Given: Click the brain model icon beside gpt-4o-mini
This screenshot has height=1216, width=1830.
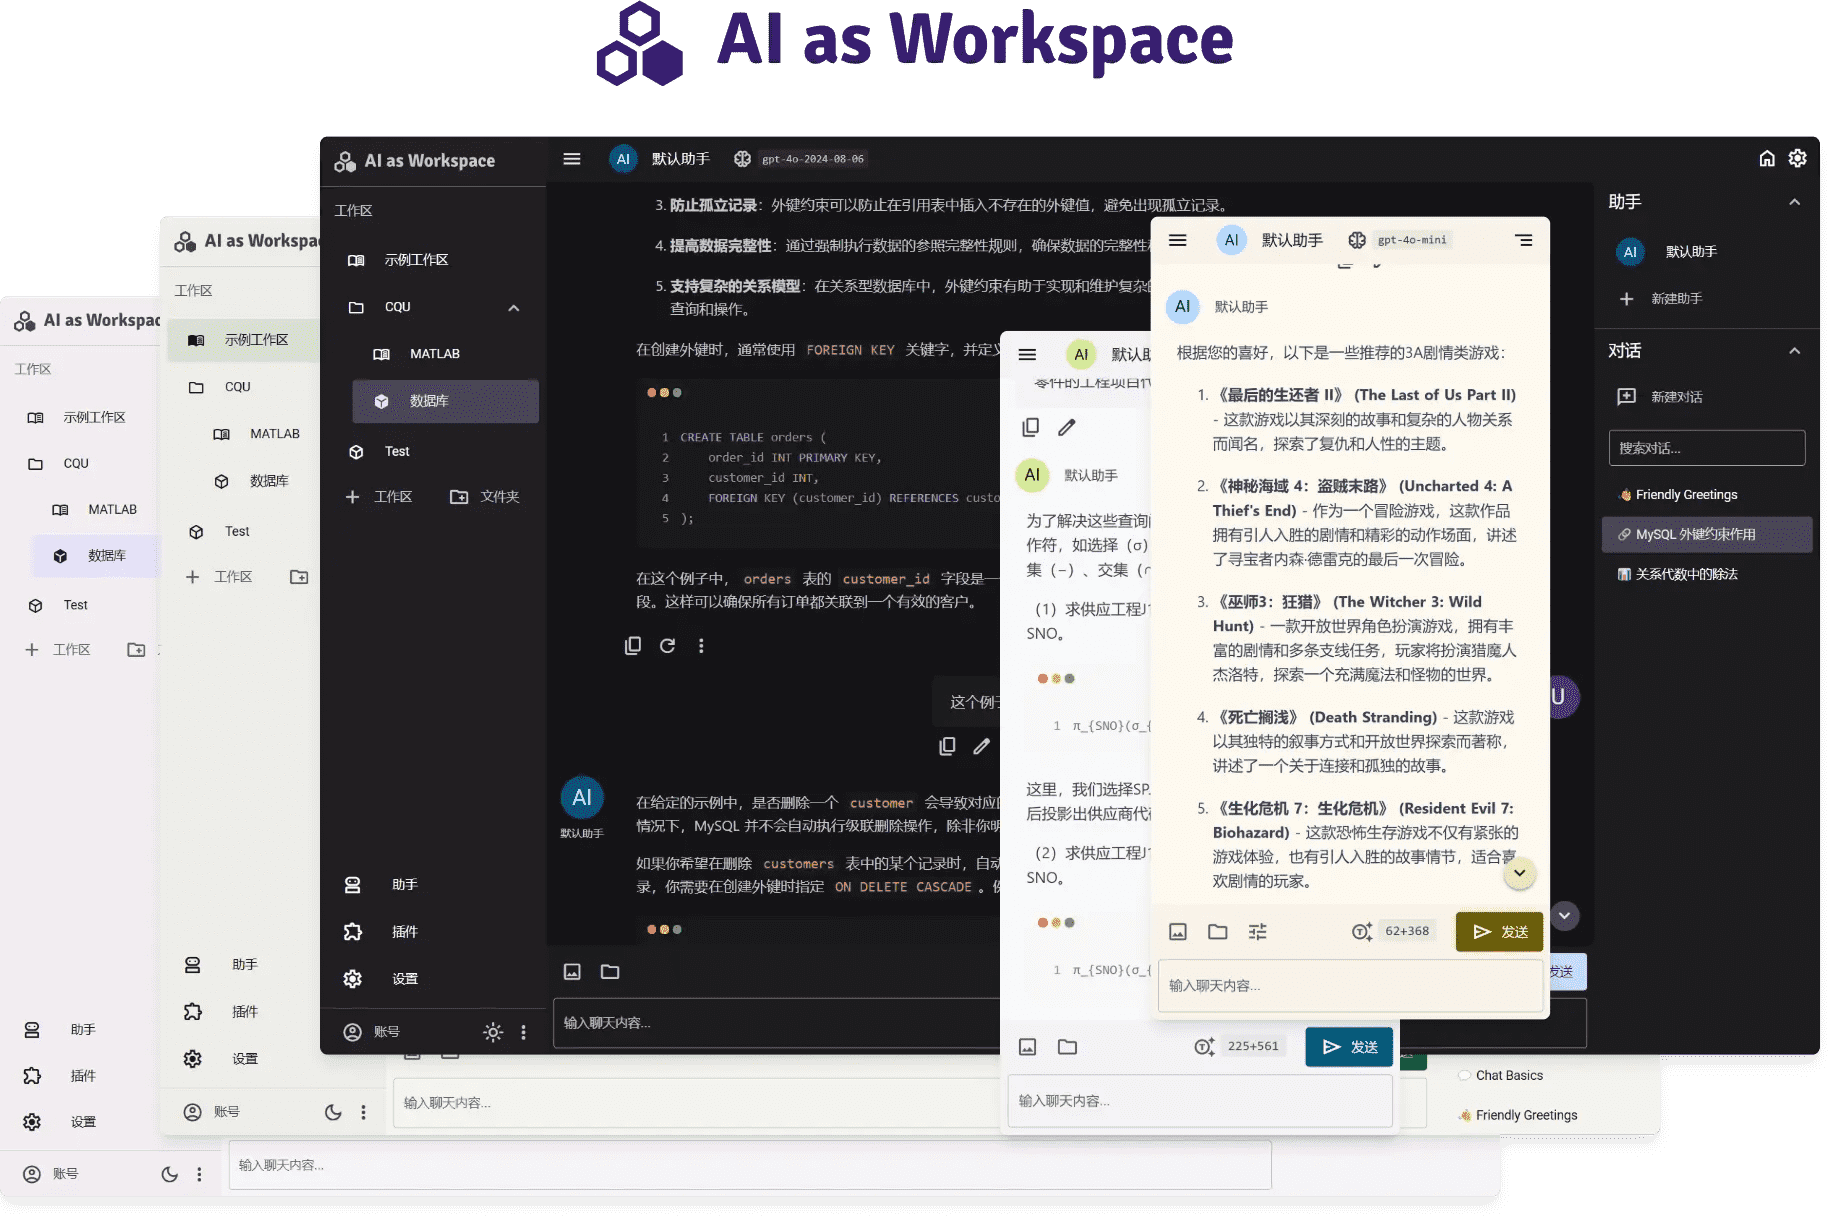Looking at the screenshot, I should point(1357,240).
